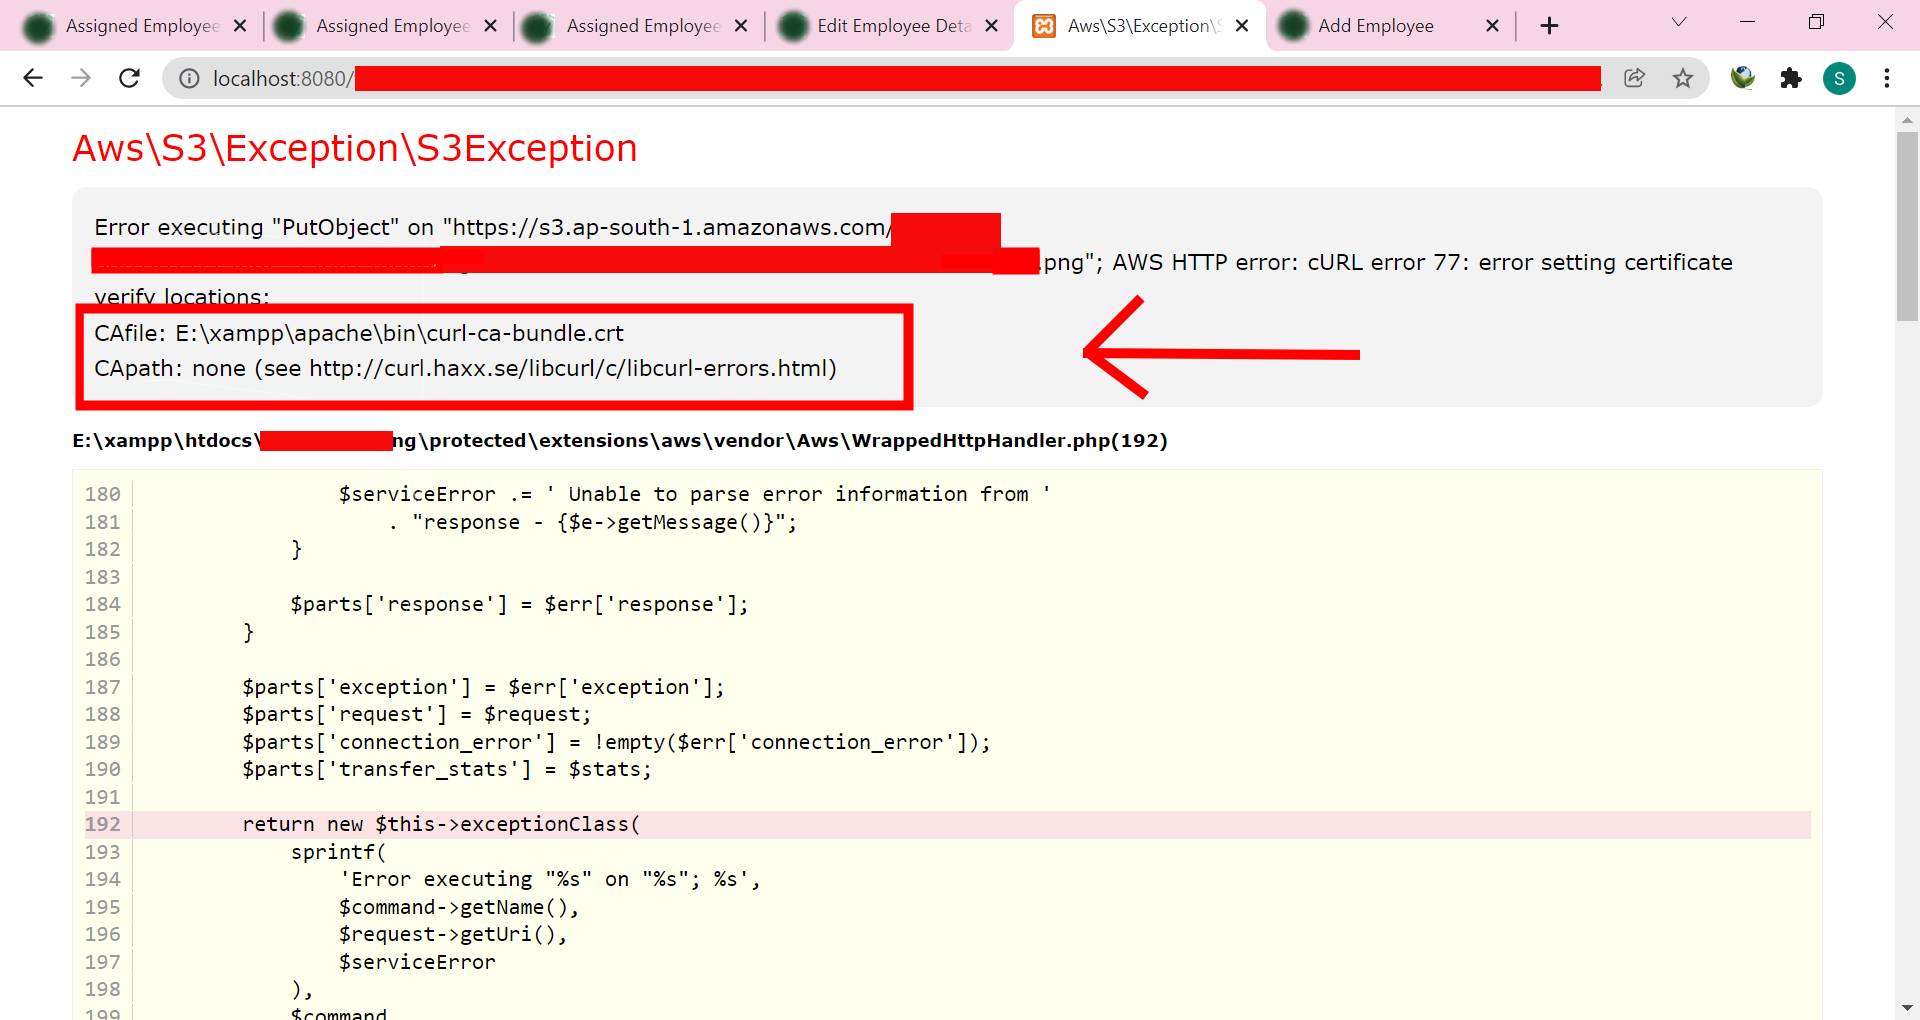Click the vertical scrollbar thumb

1907,226
